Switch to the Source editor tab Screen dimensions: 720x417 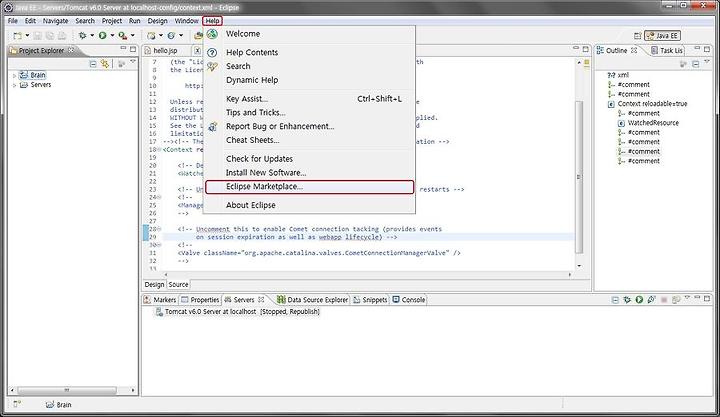click(x=178, y=285)
